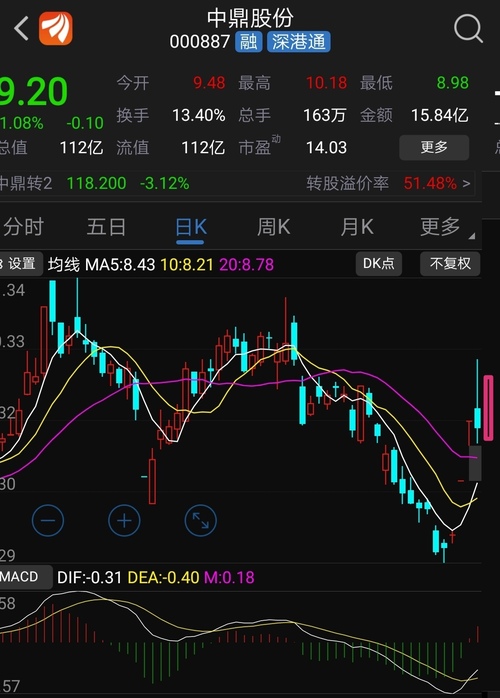Screen dimensions: 500x698
Task: Tap the 融 margin trading badge
Action: coord(248,42)
